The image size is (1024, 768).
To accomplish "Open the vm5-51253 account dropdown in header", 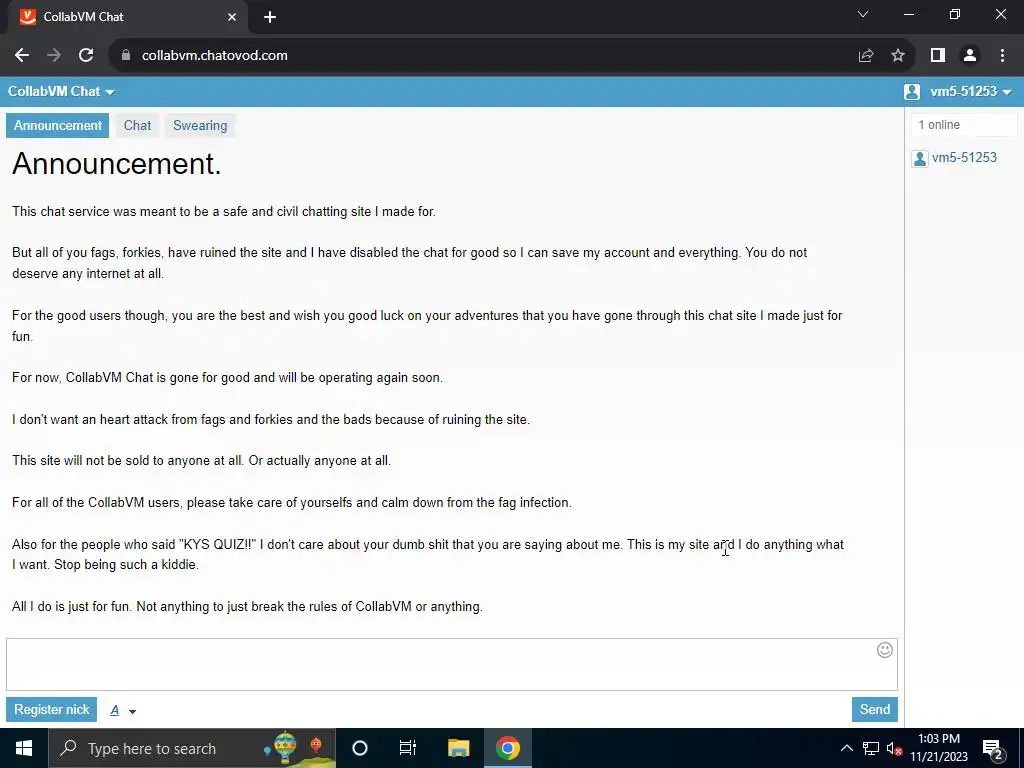I will click(971, 91).
